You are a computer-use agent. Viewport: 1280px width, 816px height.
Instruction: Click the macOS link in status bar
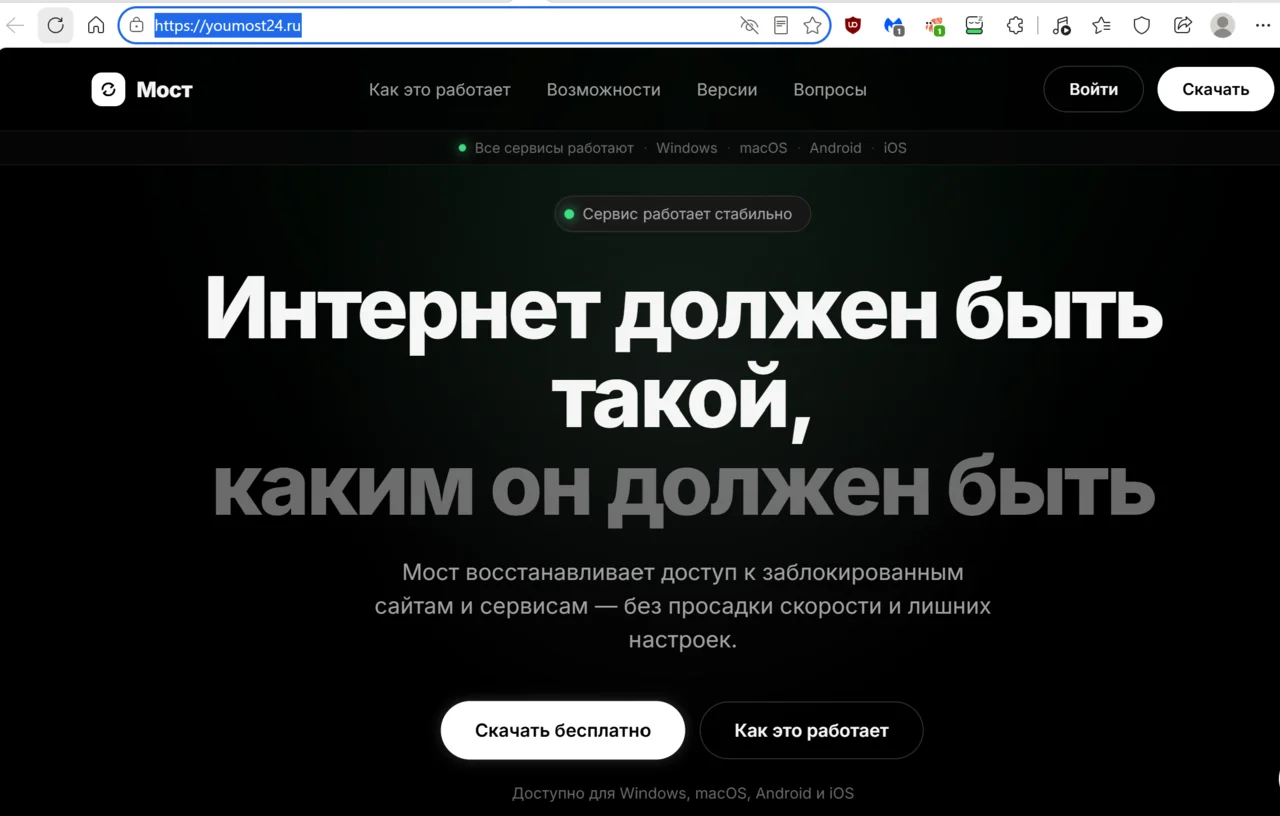(763, 148)
